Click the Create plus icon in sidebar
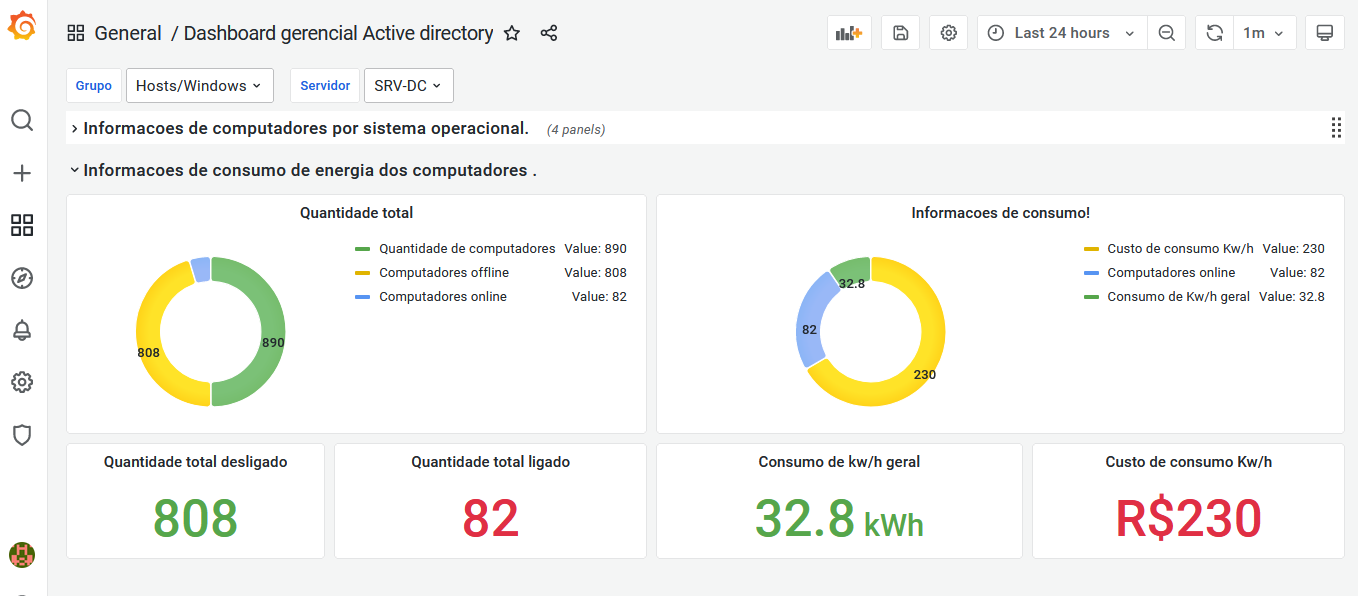Screen dimensions: 1358x596 point(22,173)
